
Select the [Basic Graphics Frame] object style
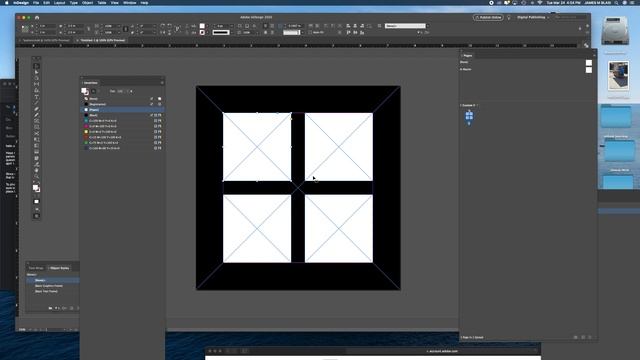pyautogui.click(x=49, y=286)
